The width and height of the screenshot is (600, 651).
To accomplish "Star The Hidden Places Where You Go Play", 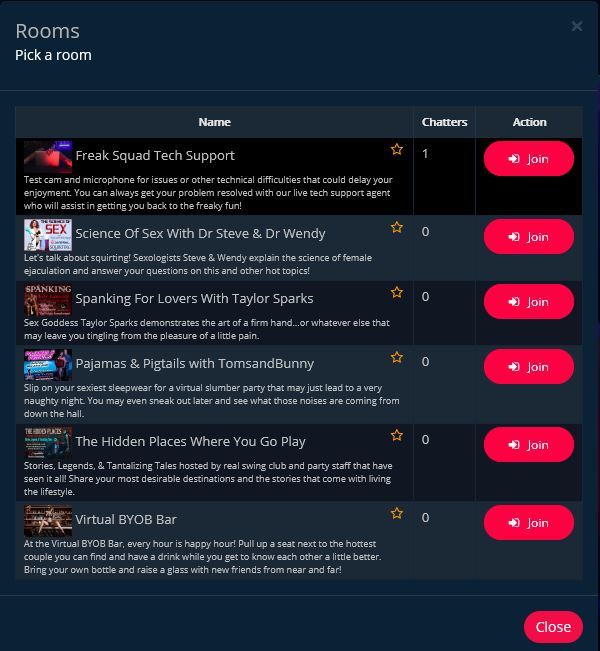I will click(x=397, y=435).
